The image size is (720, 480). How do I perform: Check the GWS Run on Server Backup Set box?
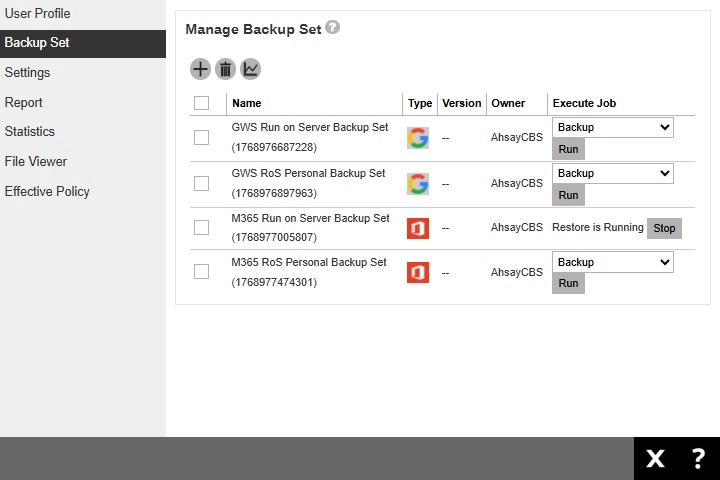[202, 138]
